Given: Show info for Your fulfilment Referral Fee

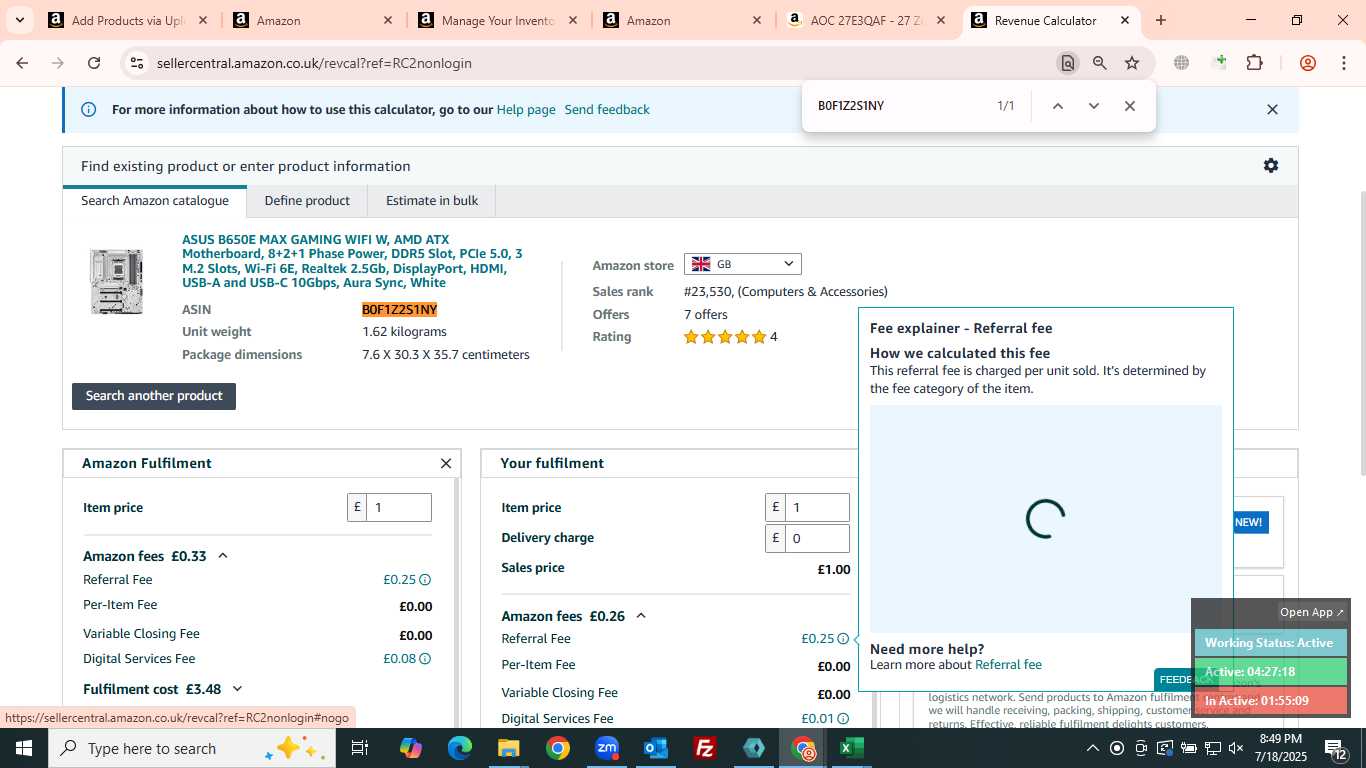Looking at the screenshot, I should tap(843, 639).
